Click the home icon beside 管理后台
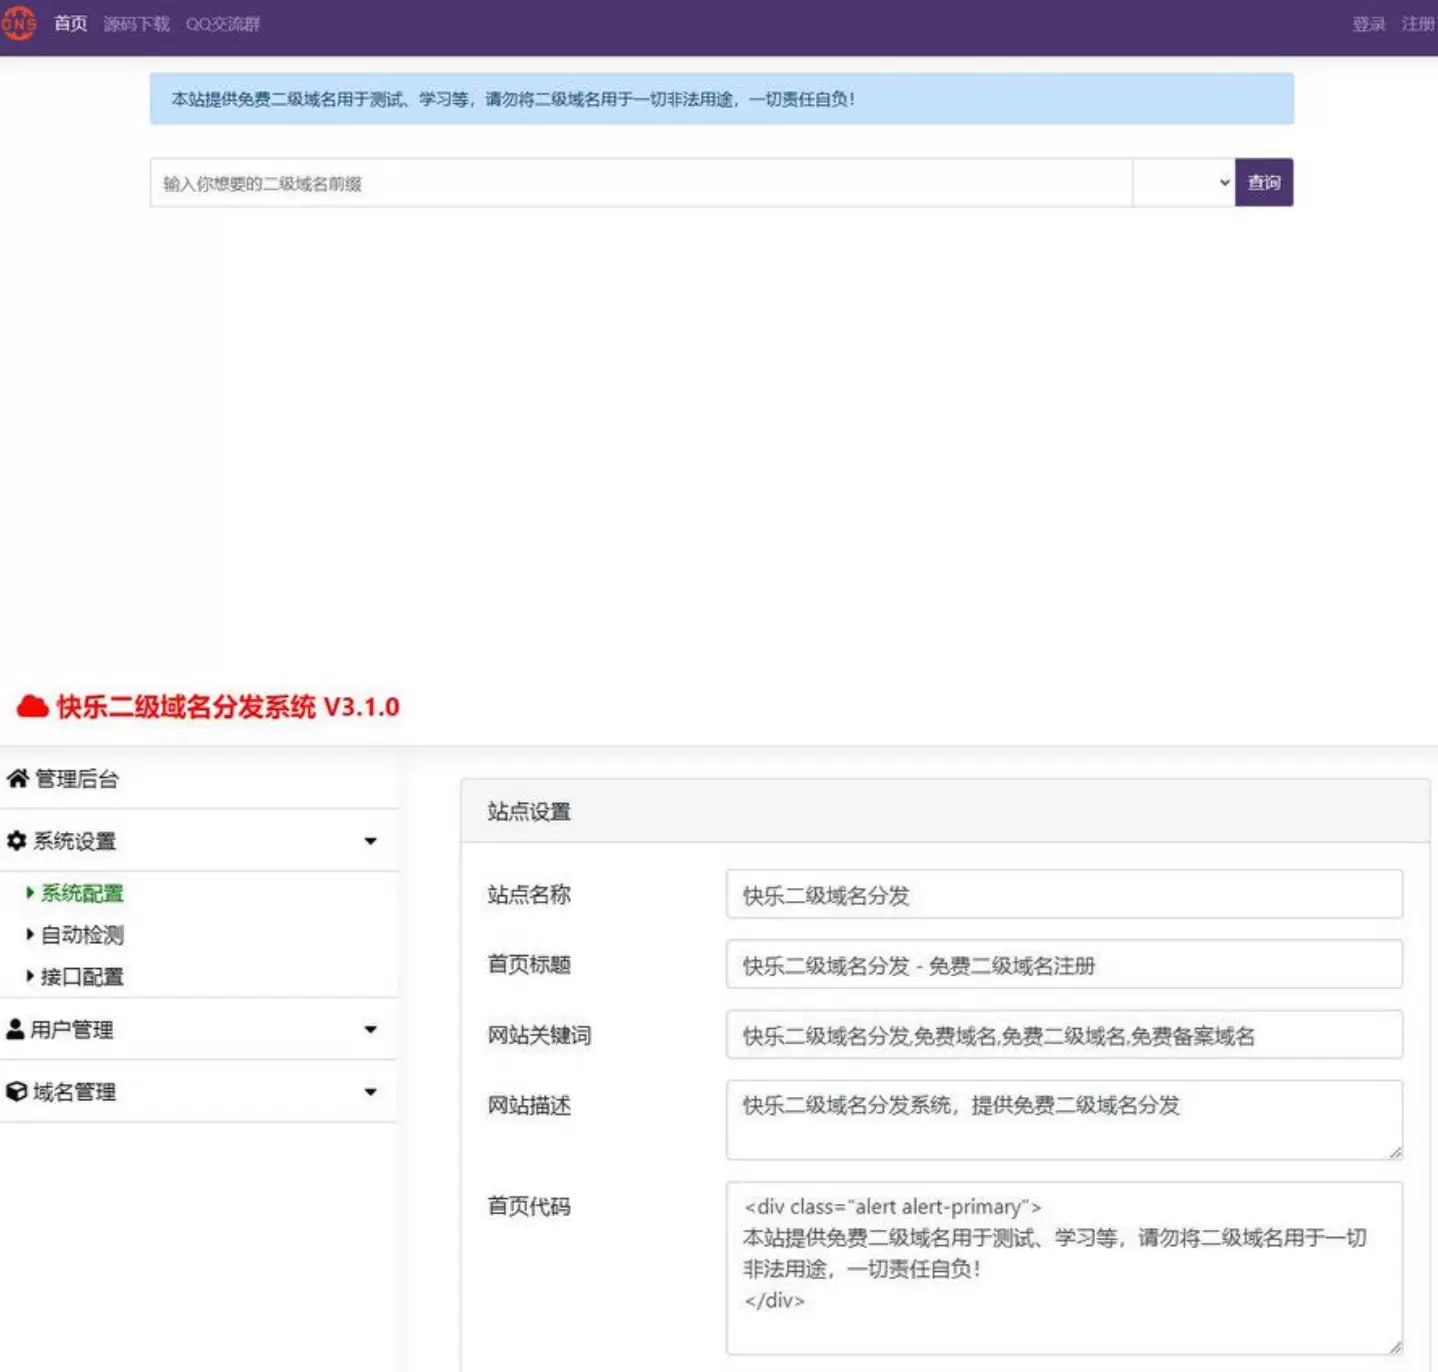Screen dimensions: 1438x1372 point(17,778)
